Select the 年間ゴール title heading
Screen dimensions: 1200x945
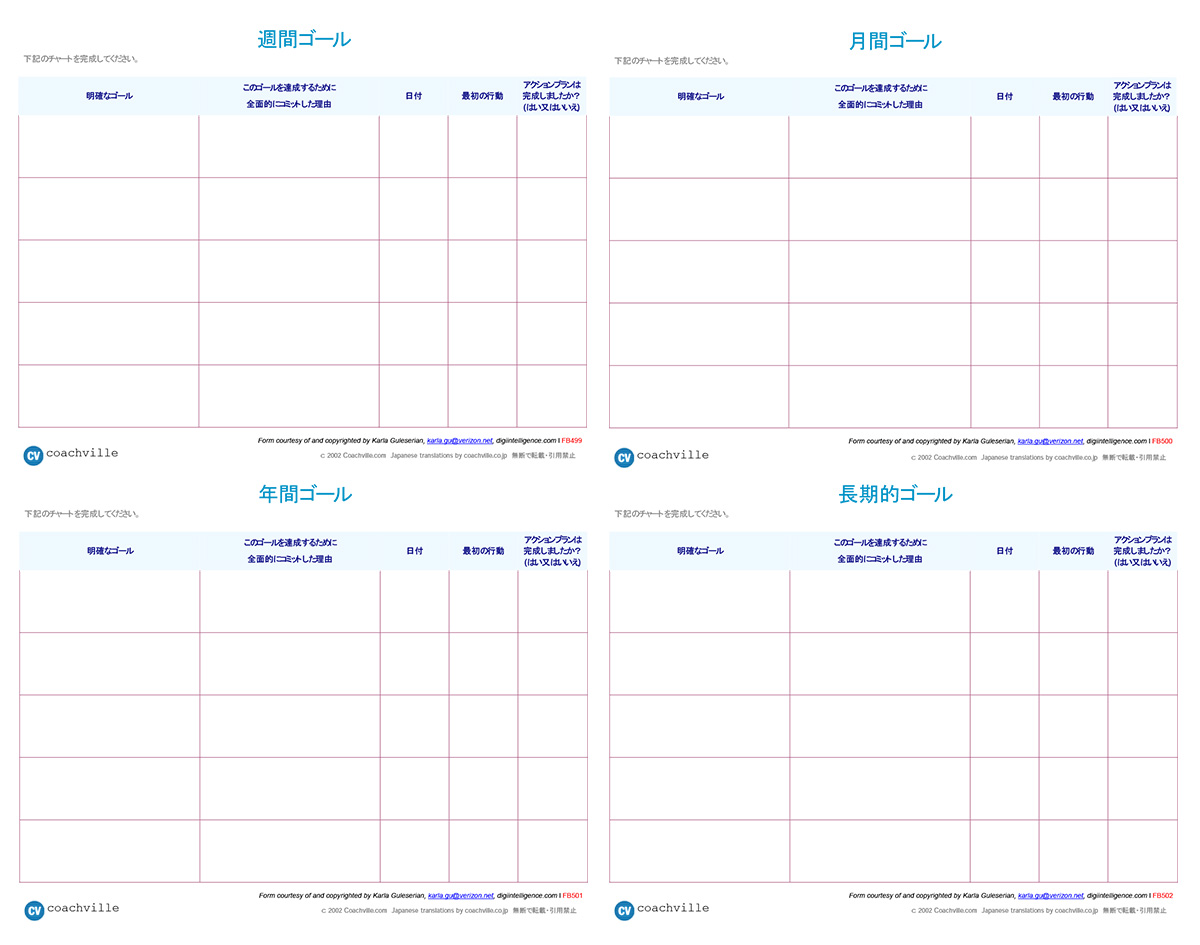(305, 494)
